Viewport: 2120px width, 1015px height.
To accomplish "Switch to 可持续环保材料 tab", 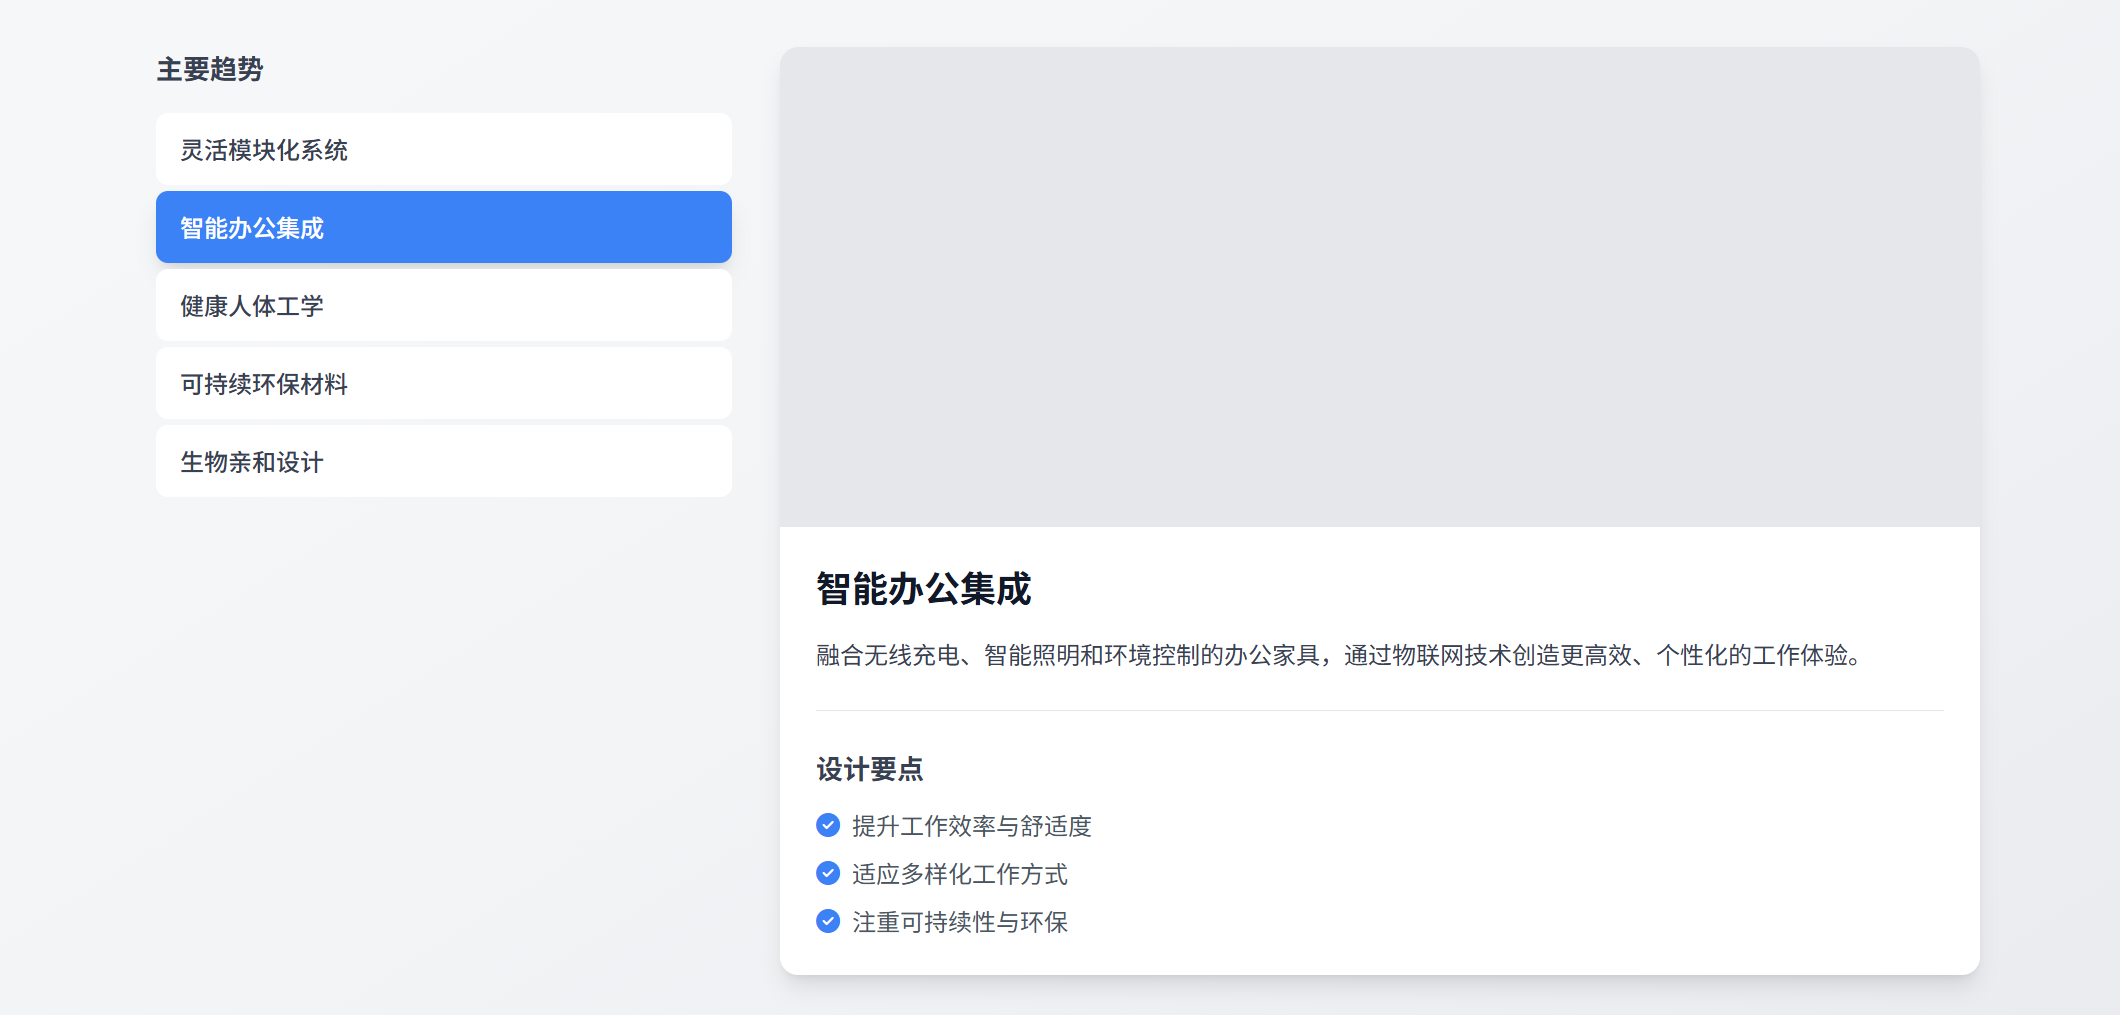I will pyautogui.click(x=444, y=383).
